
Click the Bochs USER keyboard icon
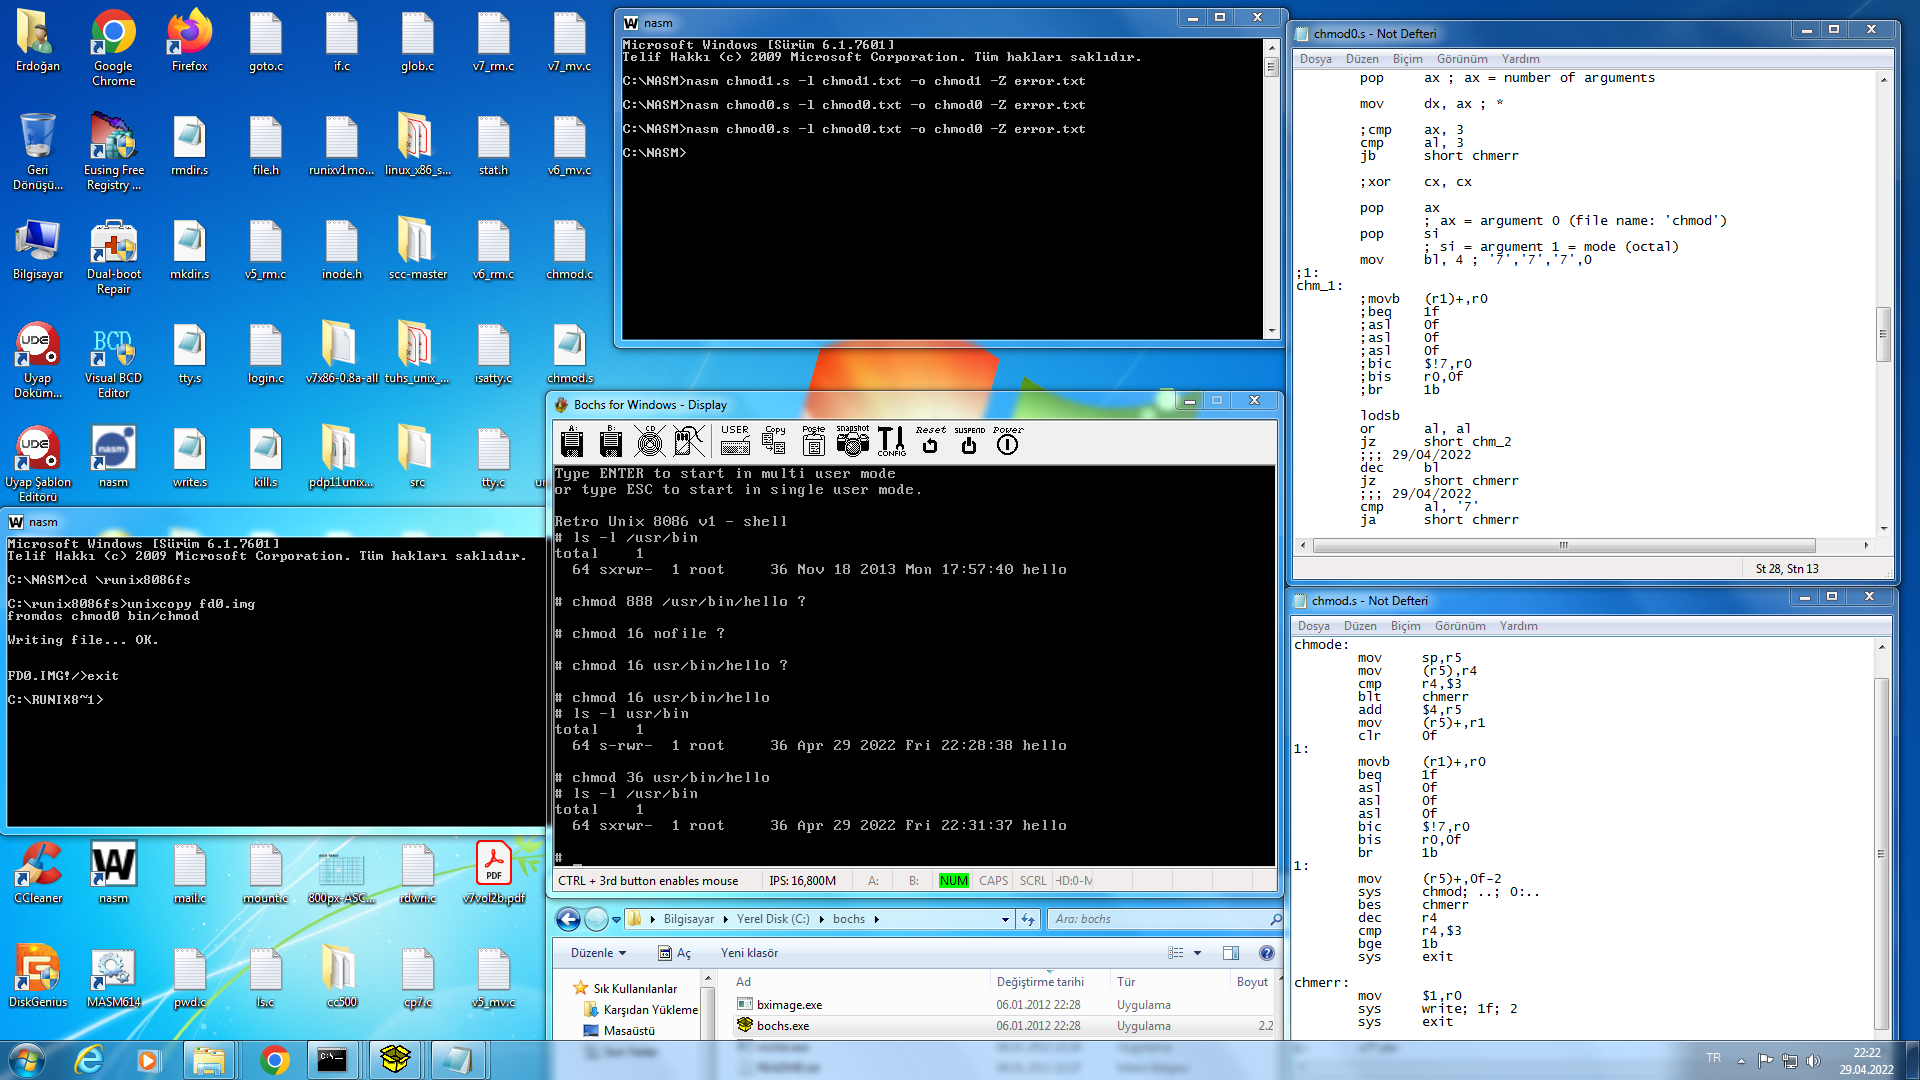tap(735, 440)
